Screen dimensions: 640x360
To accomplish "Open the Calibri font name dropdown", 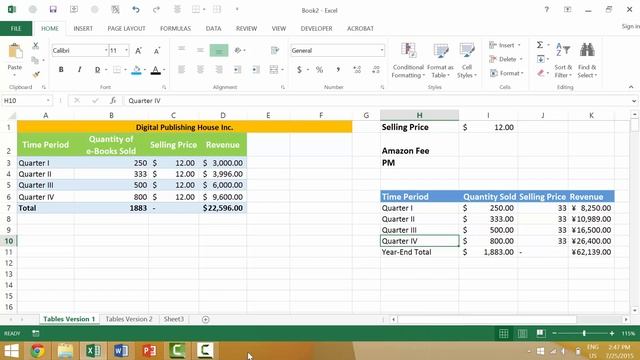I will (106, 51).
